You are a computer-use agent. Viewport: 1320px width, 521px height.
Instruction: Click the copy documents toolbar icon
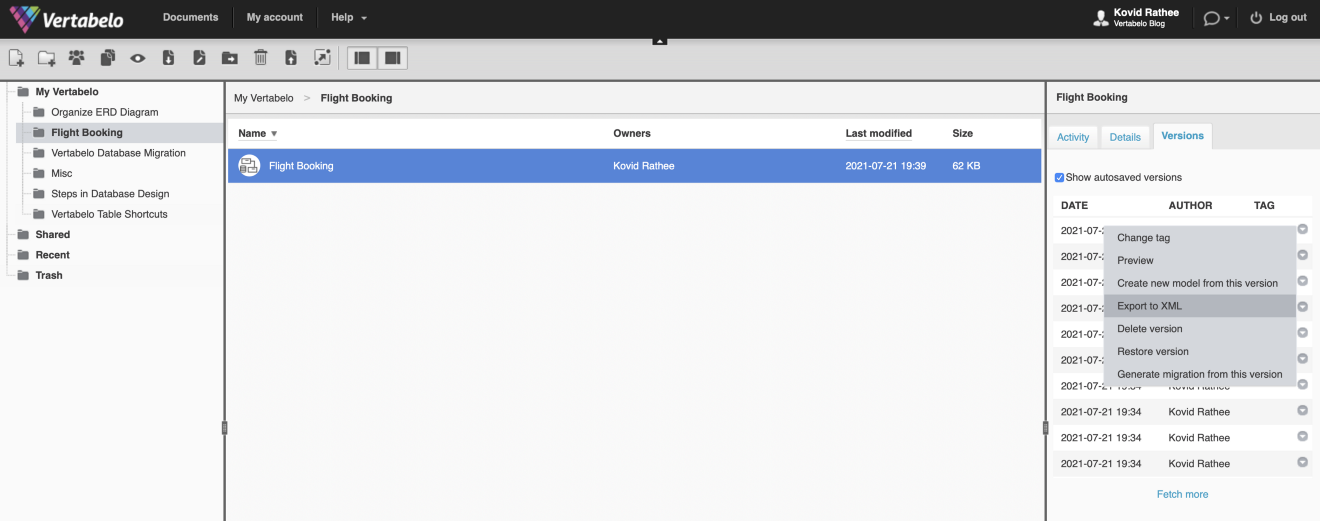click(107, 58)
